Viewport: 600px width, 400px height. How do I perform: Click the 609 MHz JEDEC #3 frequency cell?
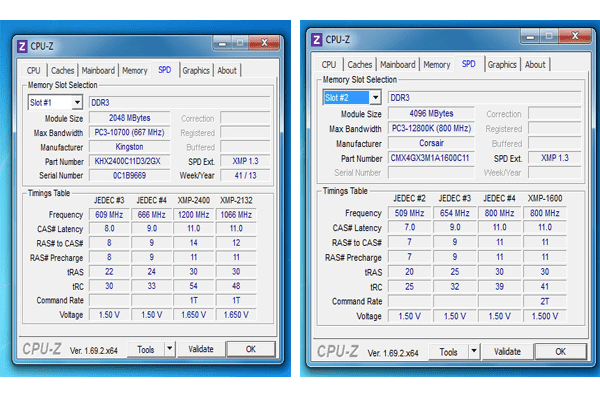109,215
